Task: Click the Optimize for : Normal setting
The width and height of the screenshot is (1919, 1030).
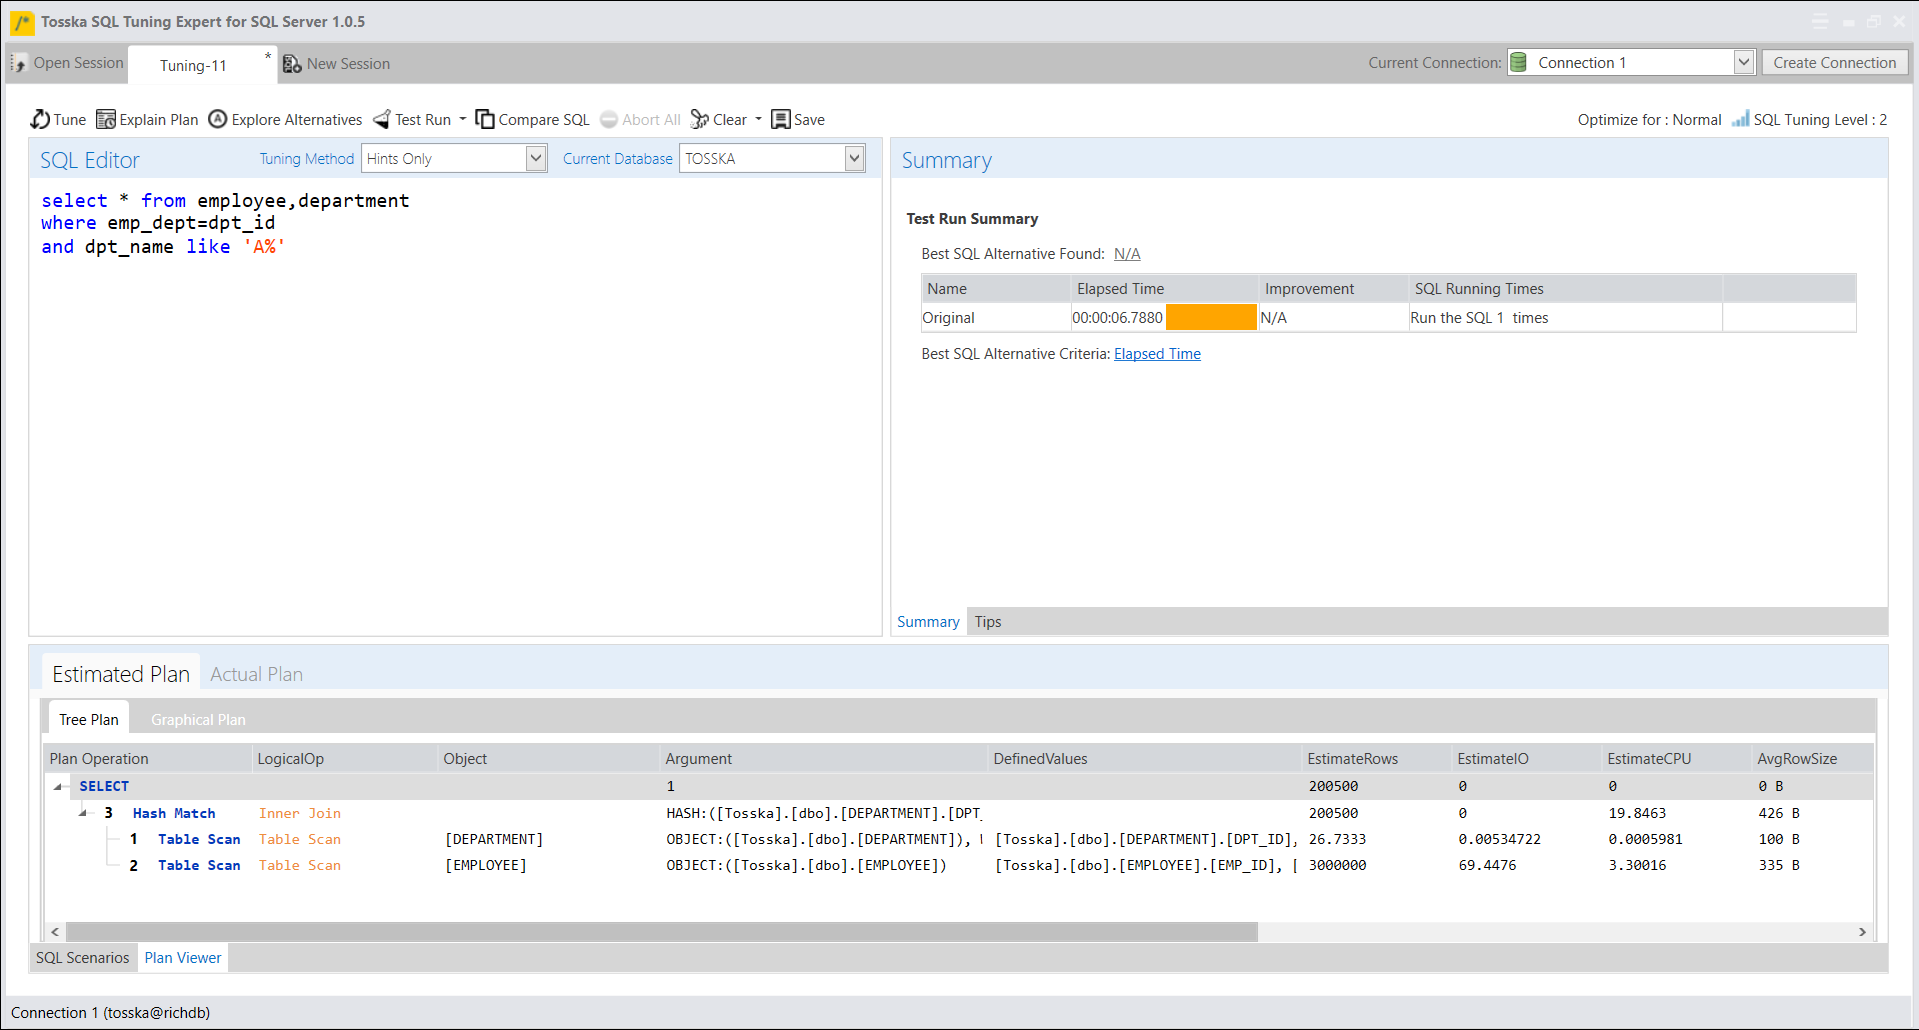Action: [x=1649, y=119]
